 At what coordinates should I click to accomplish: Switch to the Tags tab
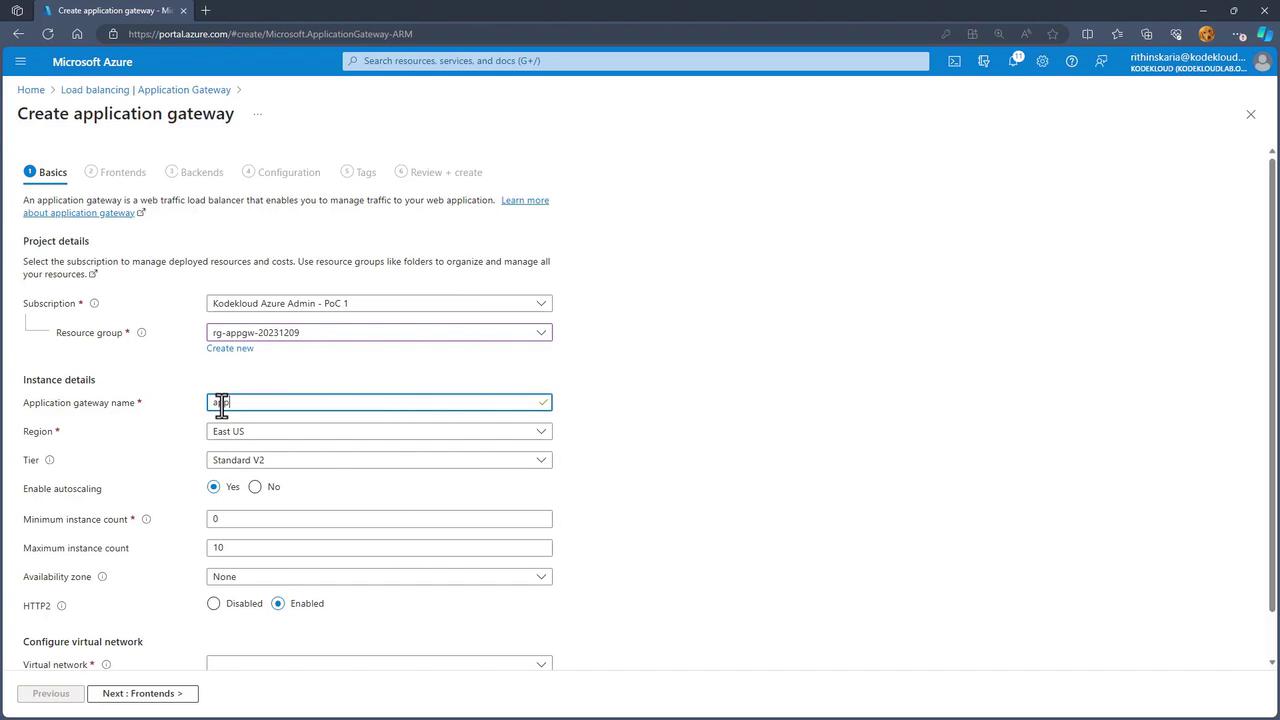pos(358,172)
